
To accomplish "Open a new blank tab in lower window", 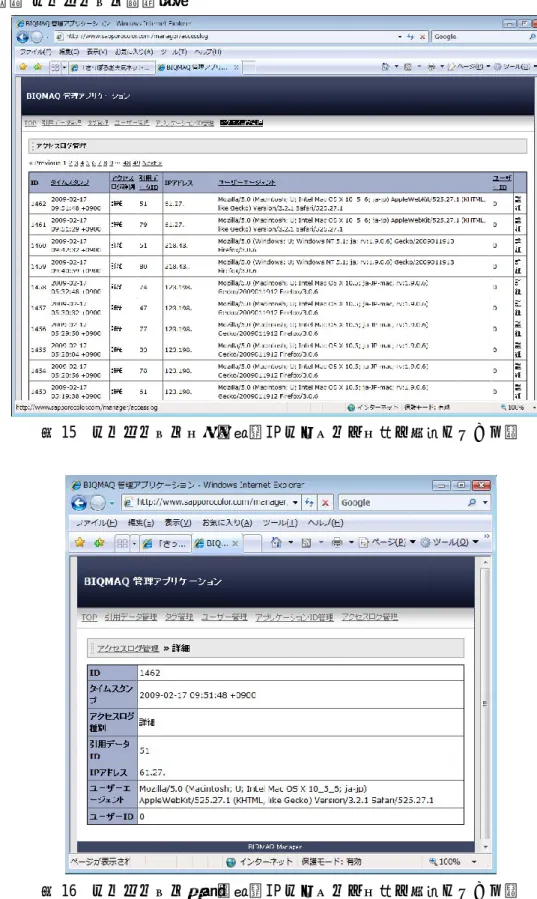I will (252, 543).
